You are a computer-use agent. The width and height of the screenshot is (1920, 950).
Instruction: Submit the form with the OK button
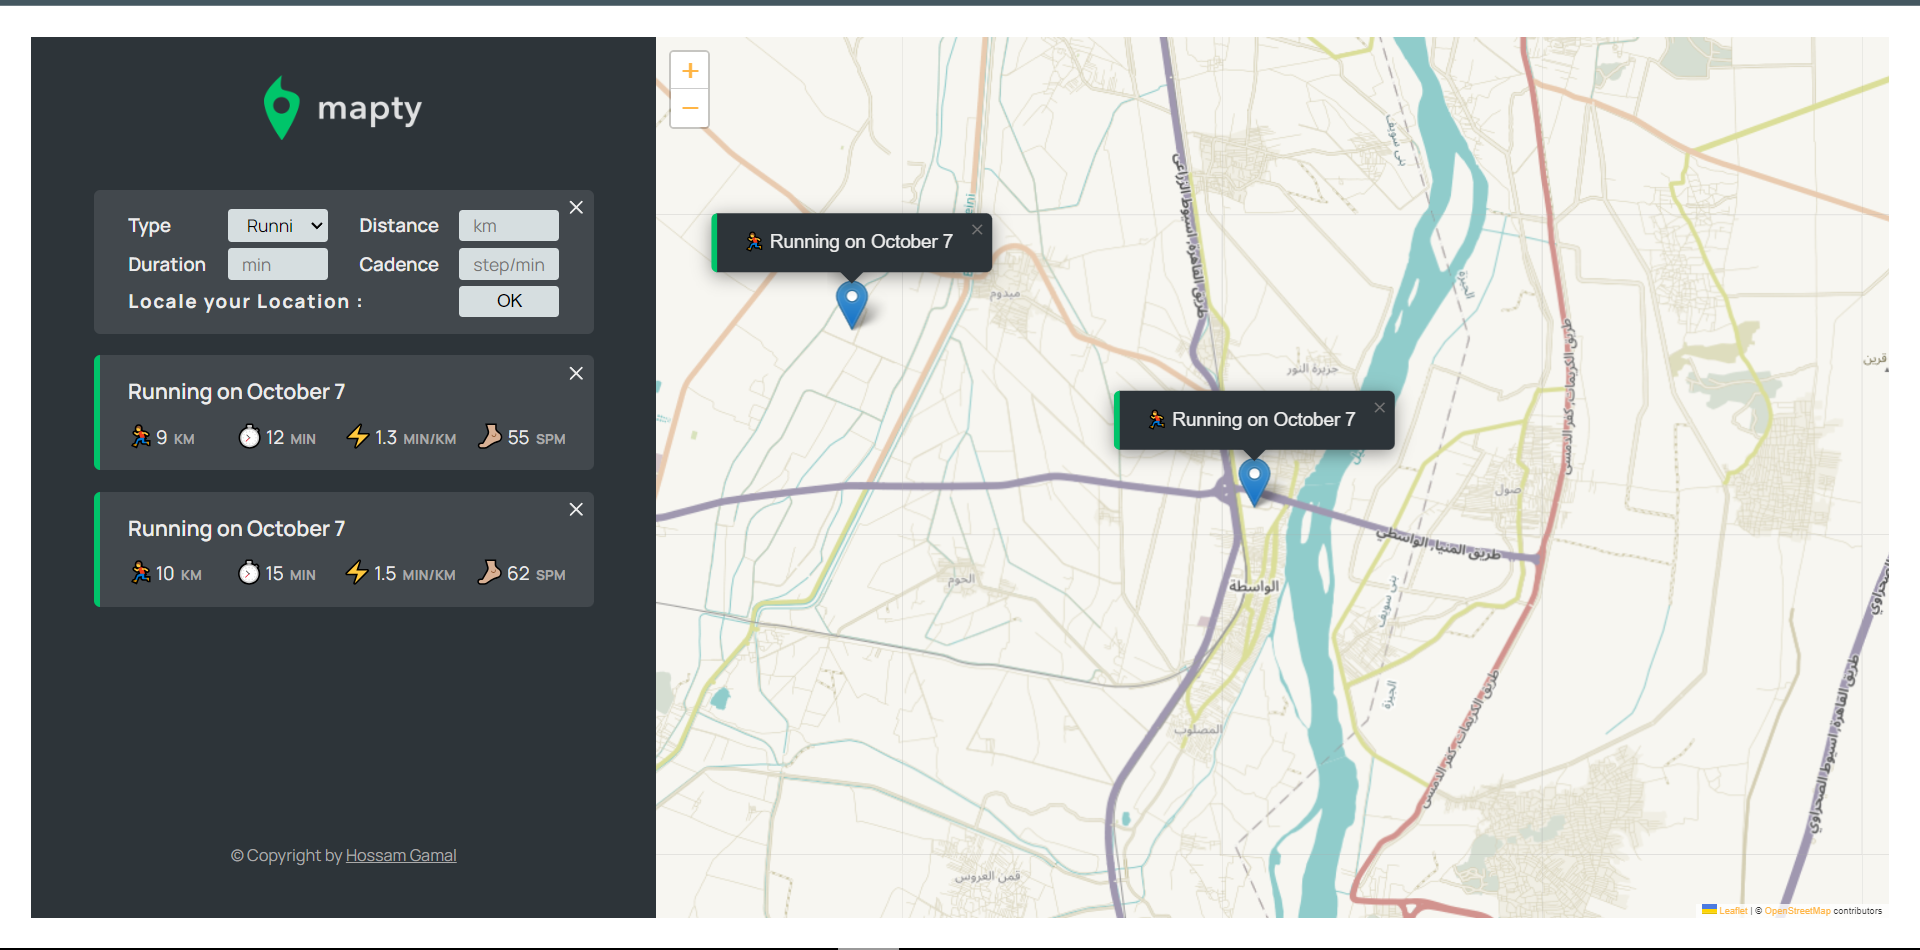point(509,301)
